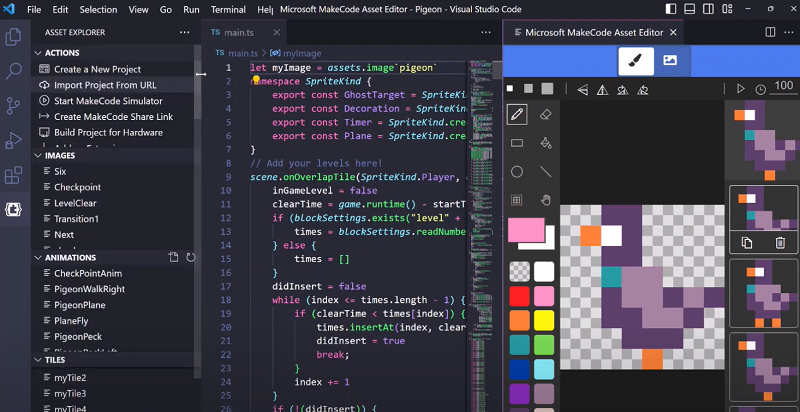
Task: Click Import Project From URL
Action: 105,85
